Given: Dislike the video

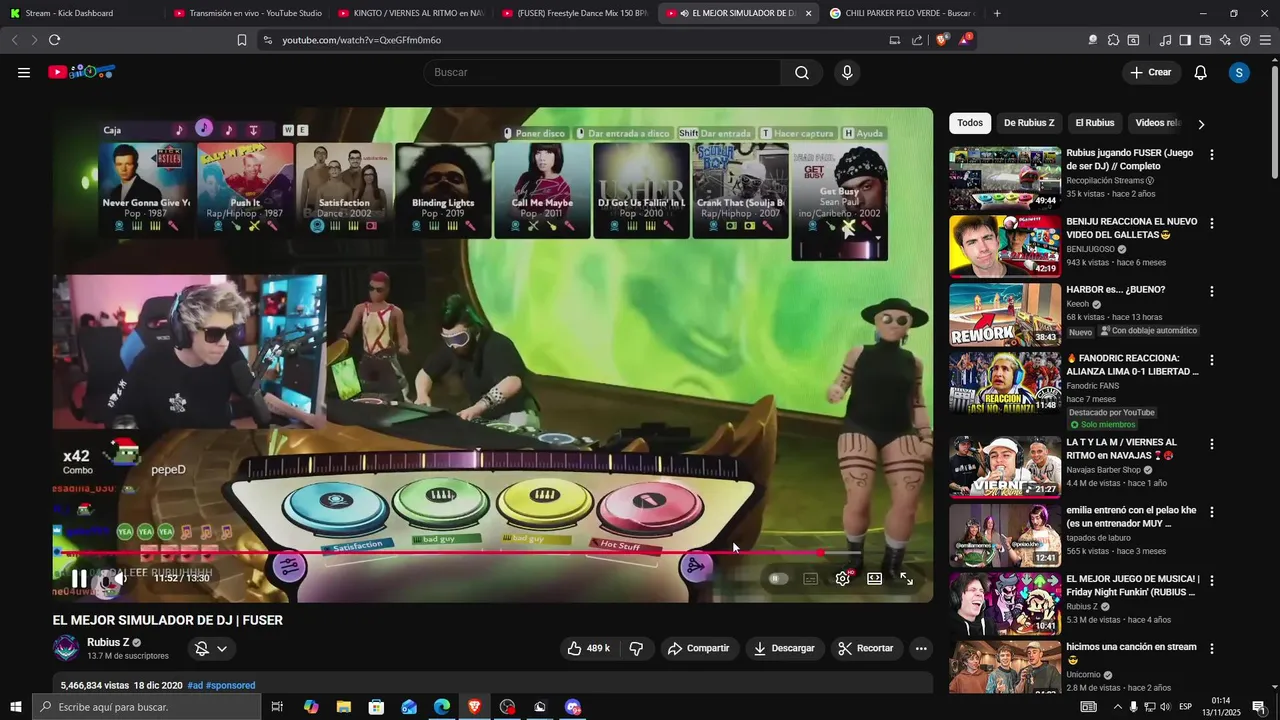Looking at the screenshot, I should pyautogui.click(x=636, y=648).
